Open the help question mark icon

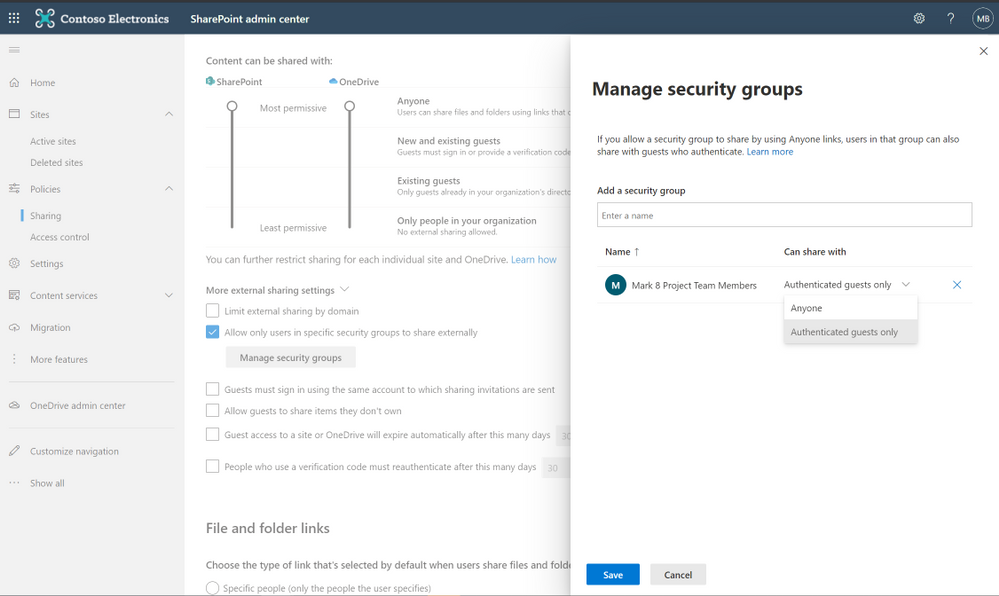(x=951, y=18)
